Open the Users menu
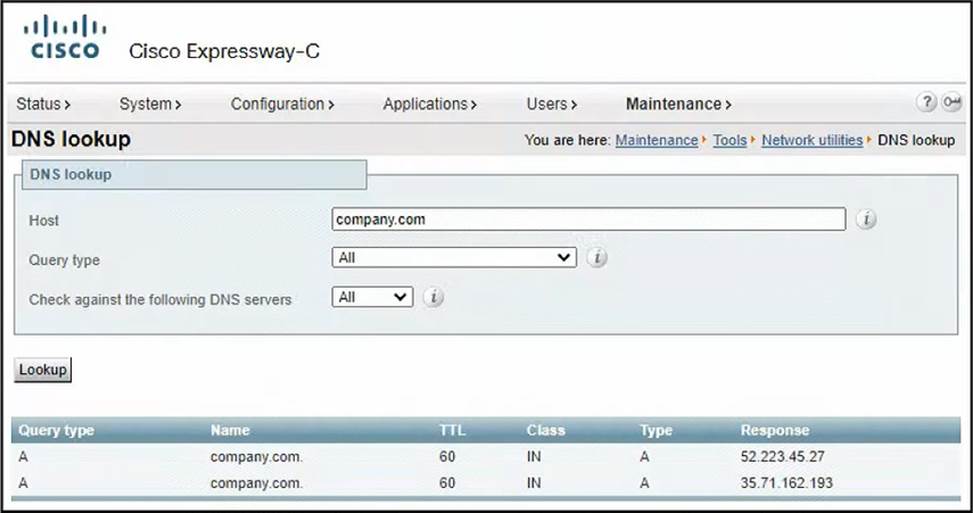Viewport: 973px width, 513px height. pyautogui.click(x=552, y=104)
